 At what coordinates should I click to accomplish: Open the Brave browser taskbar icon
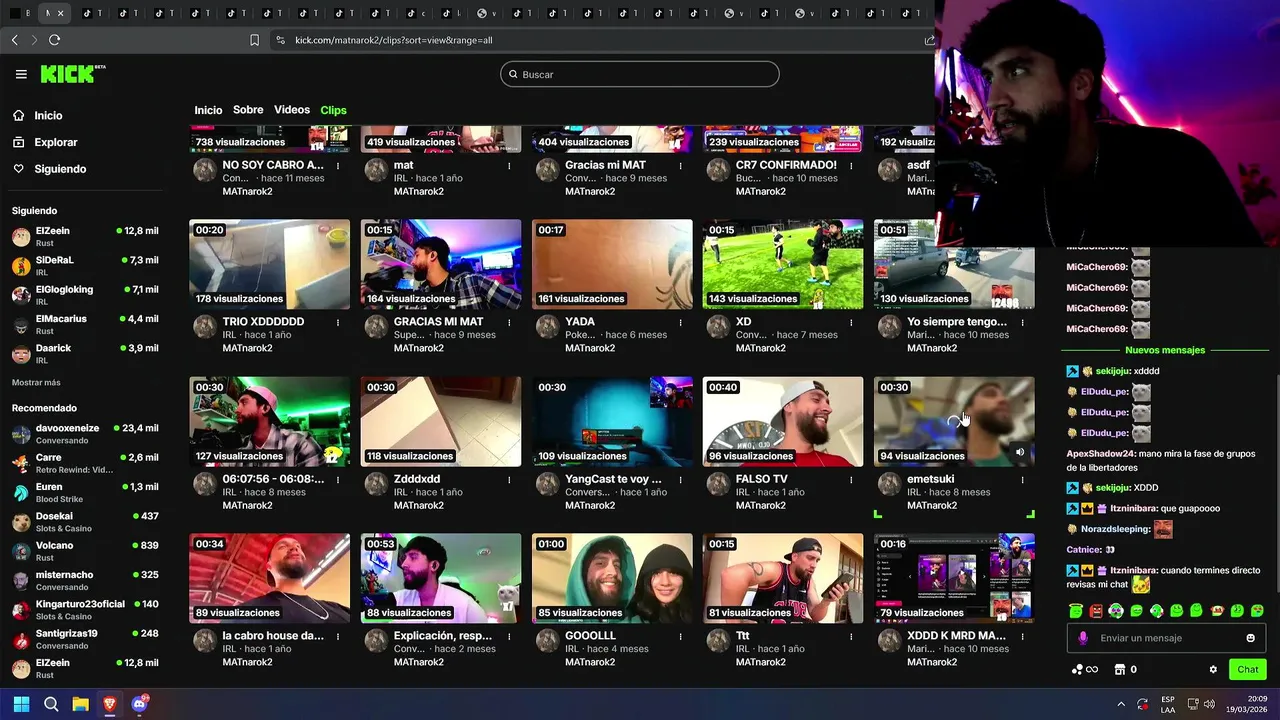[x=110, y=704]
